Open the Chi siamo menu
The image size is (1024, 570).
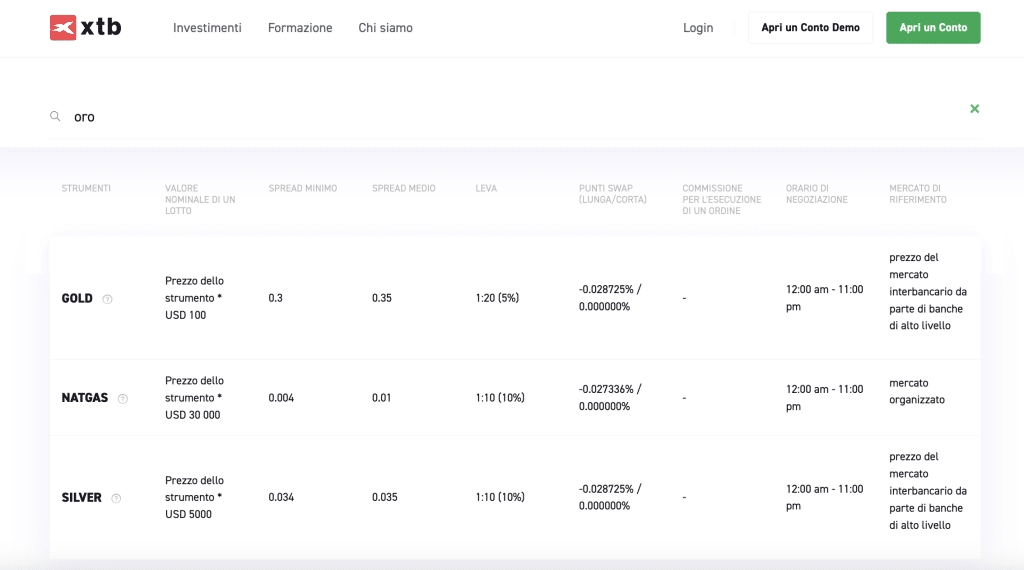(x=385, y=28)
